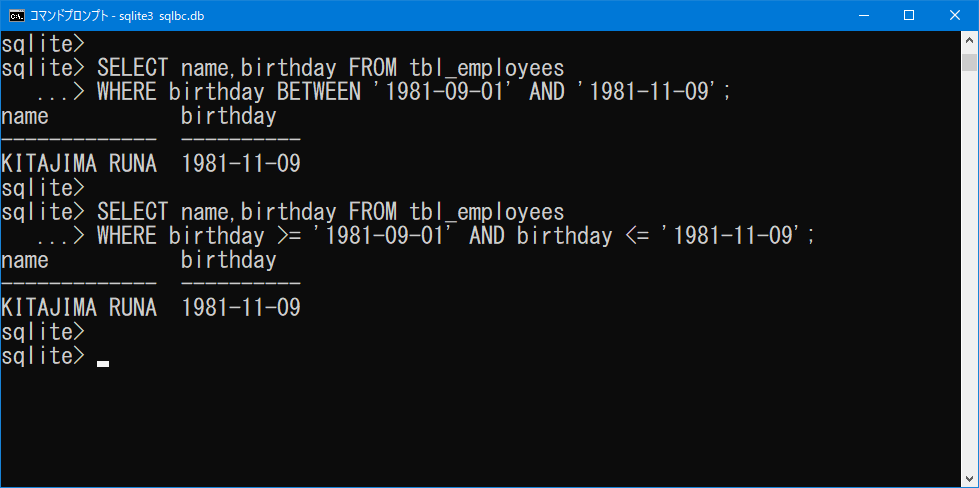Click the window title text 'sqlite3 sqlbc.db'
Viewport: 979px width, 488px height.
pos(167,16)
